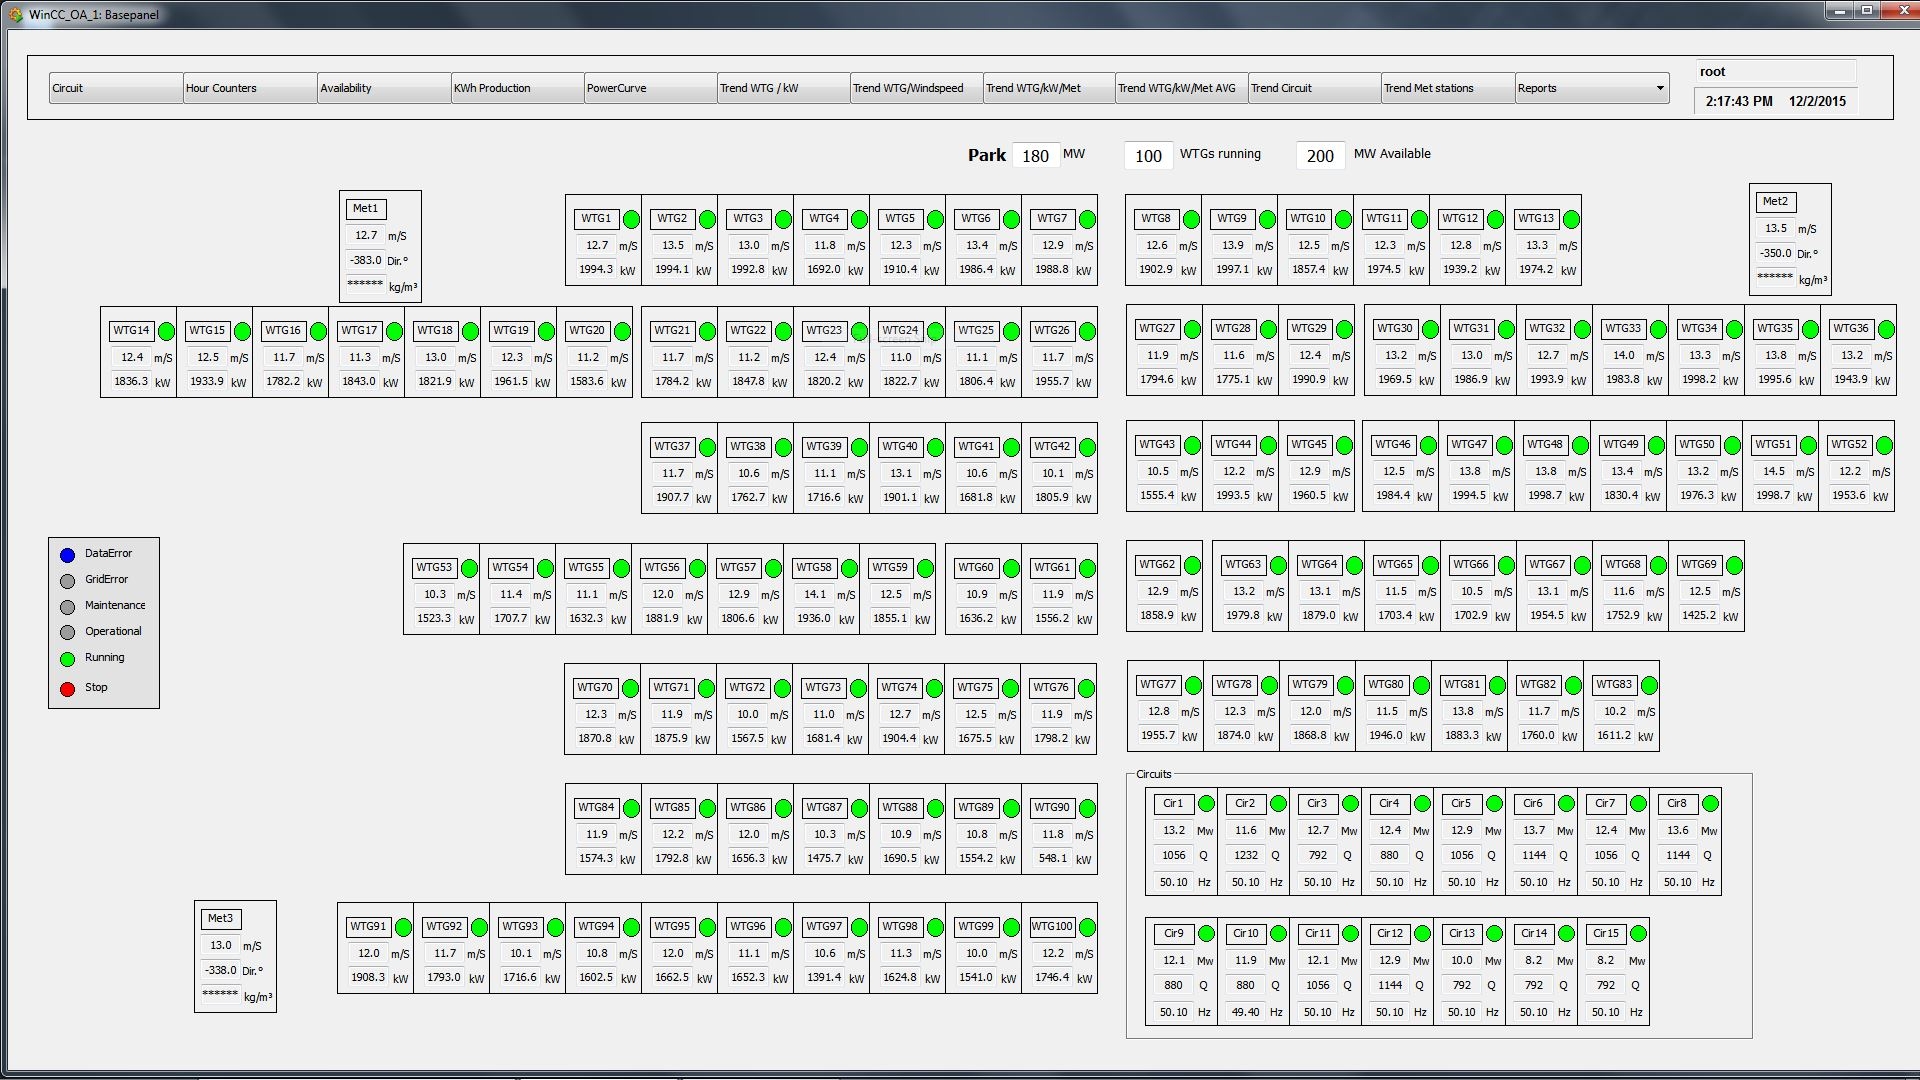
Task: Click the Operational legend entry
Action: tap(113, 632)
